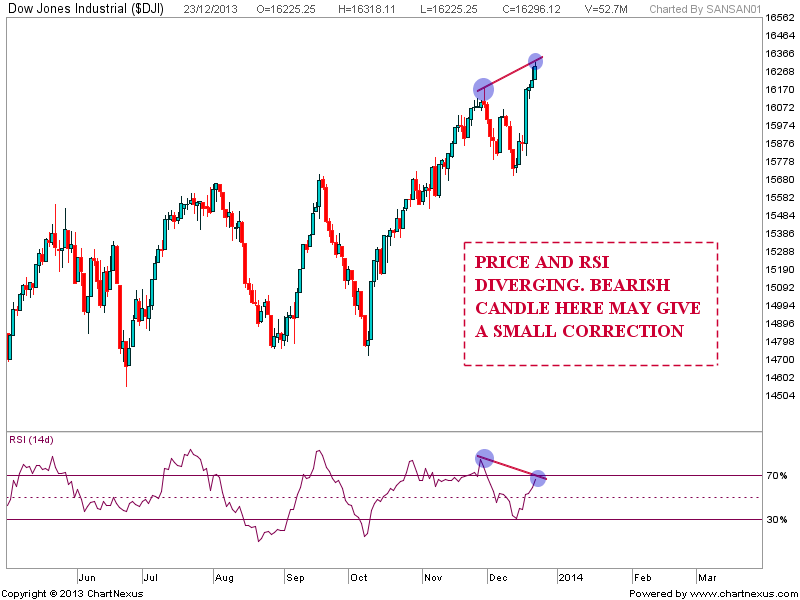Select the Dec label on the time axis
800x600 pixels.
pos(498,578)
